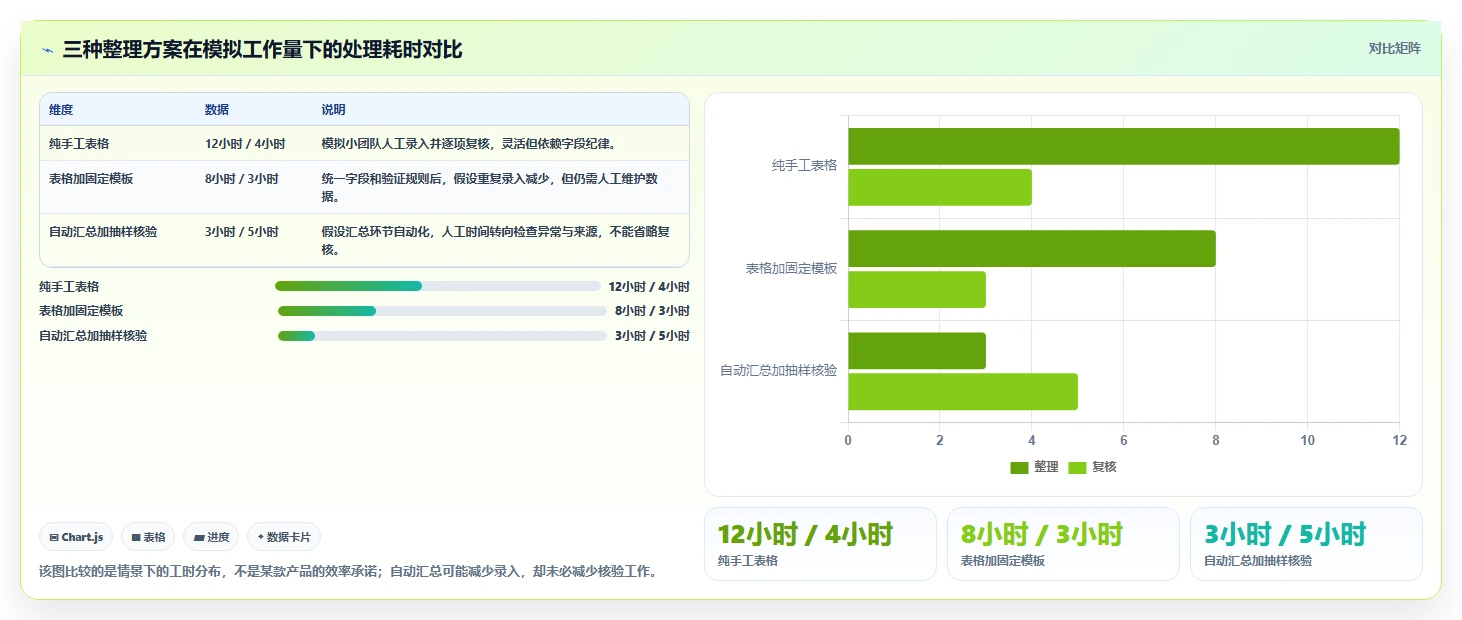
Task: Click the 数据卡片 chip
Action: (x=284, y=537)
